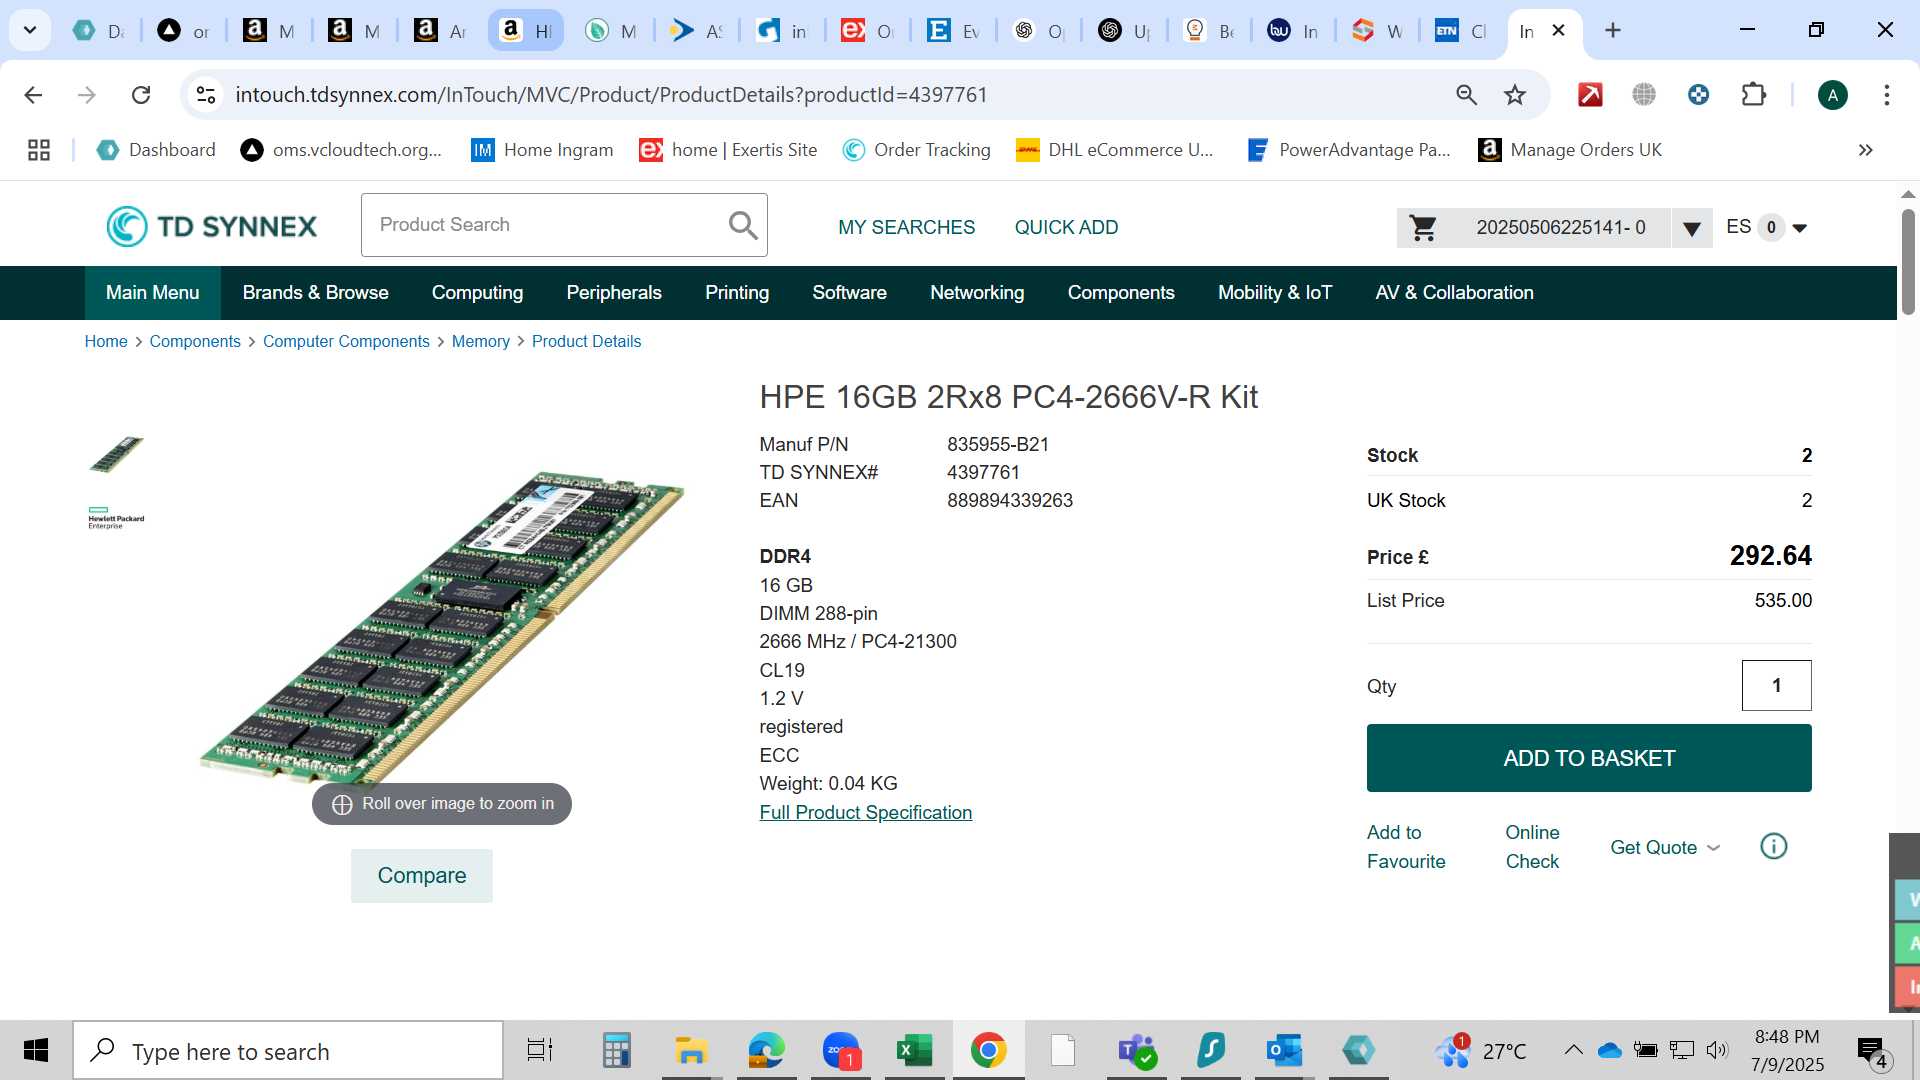
Task: Go to the Memory breadcrumb
Action: point(481,342)
